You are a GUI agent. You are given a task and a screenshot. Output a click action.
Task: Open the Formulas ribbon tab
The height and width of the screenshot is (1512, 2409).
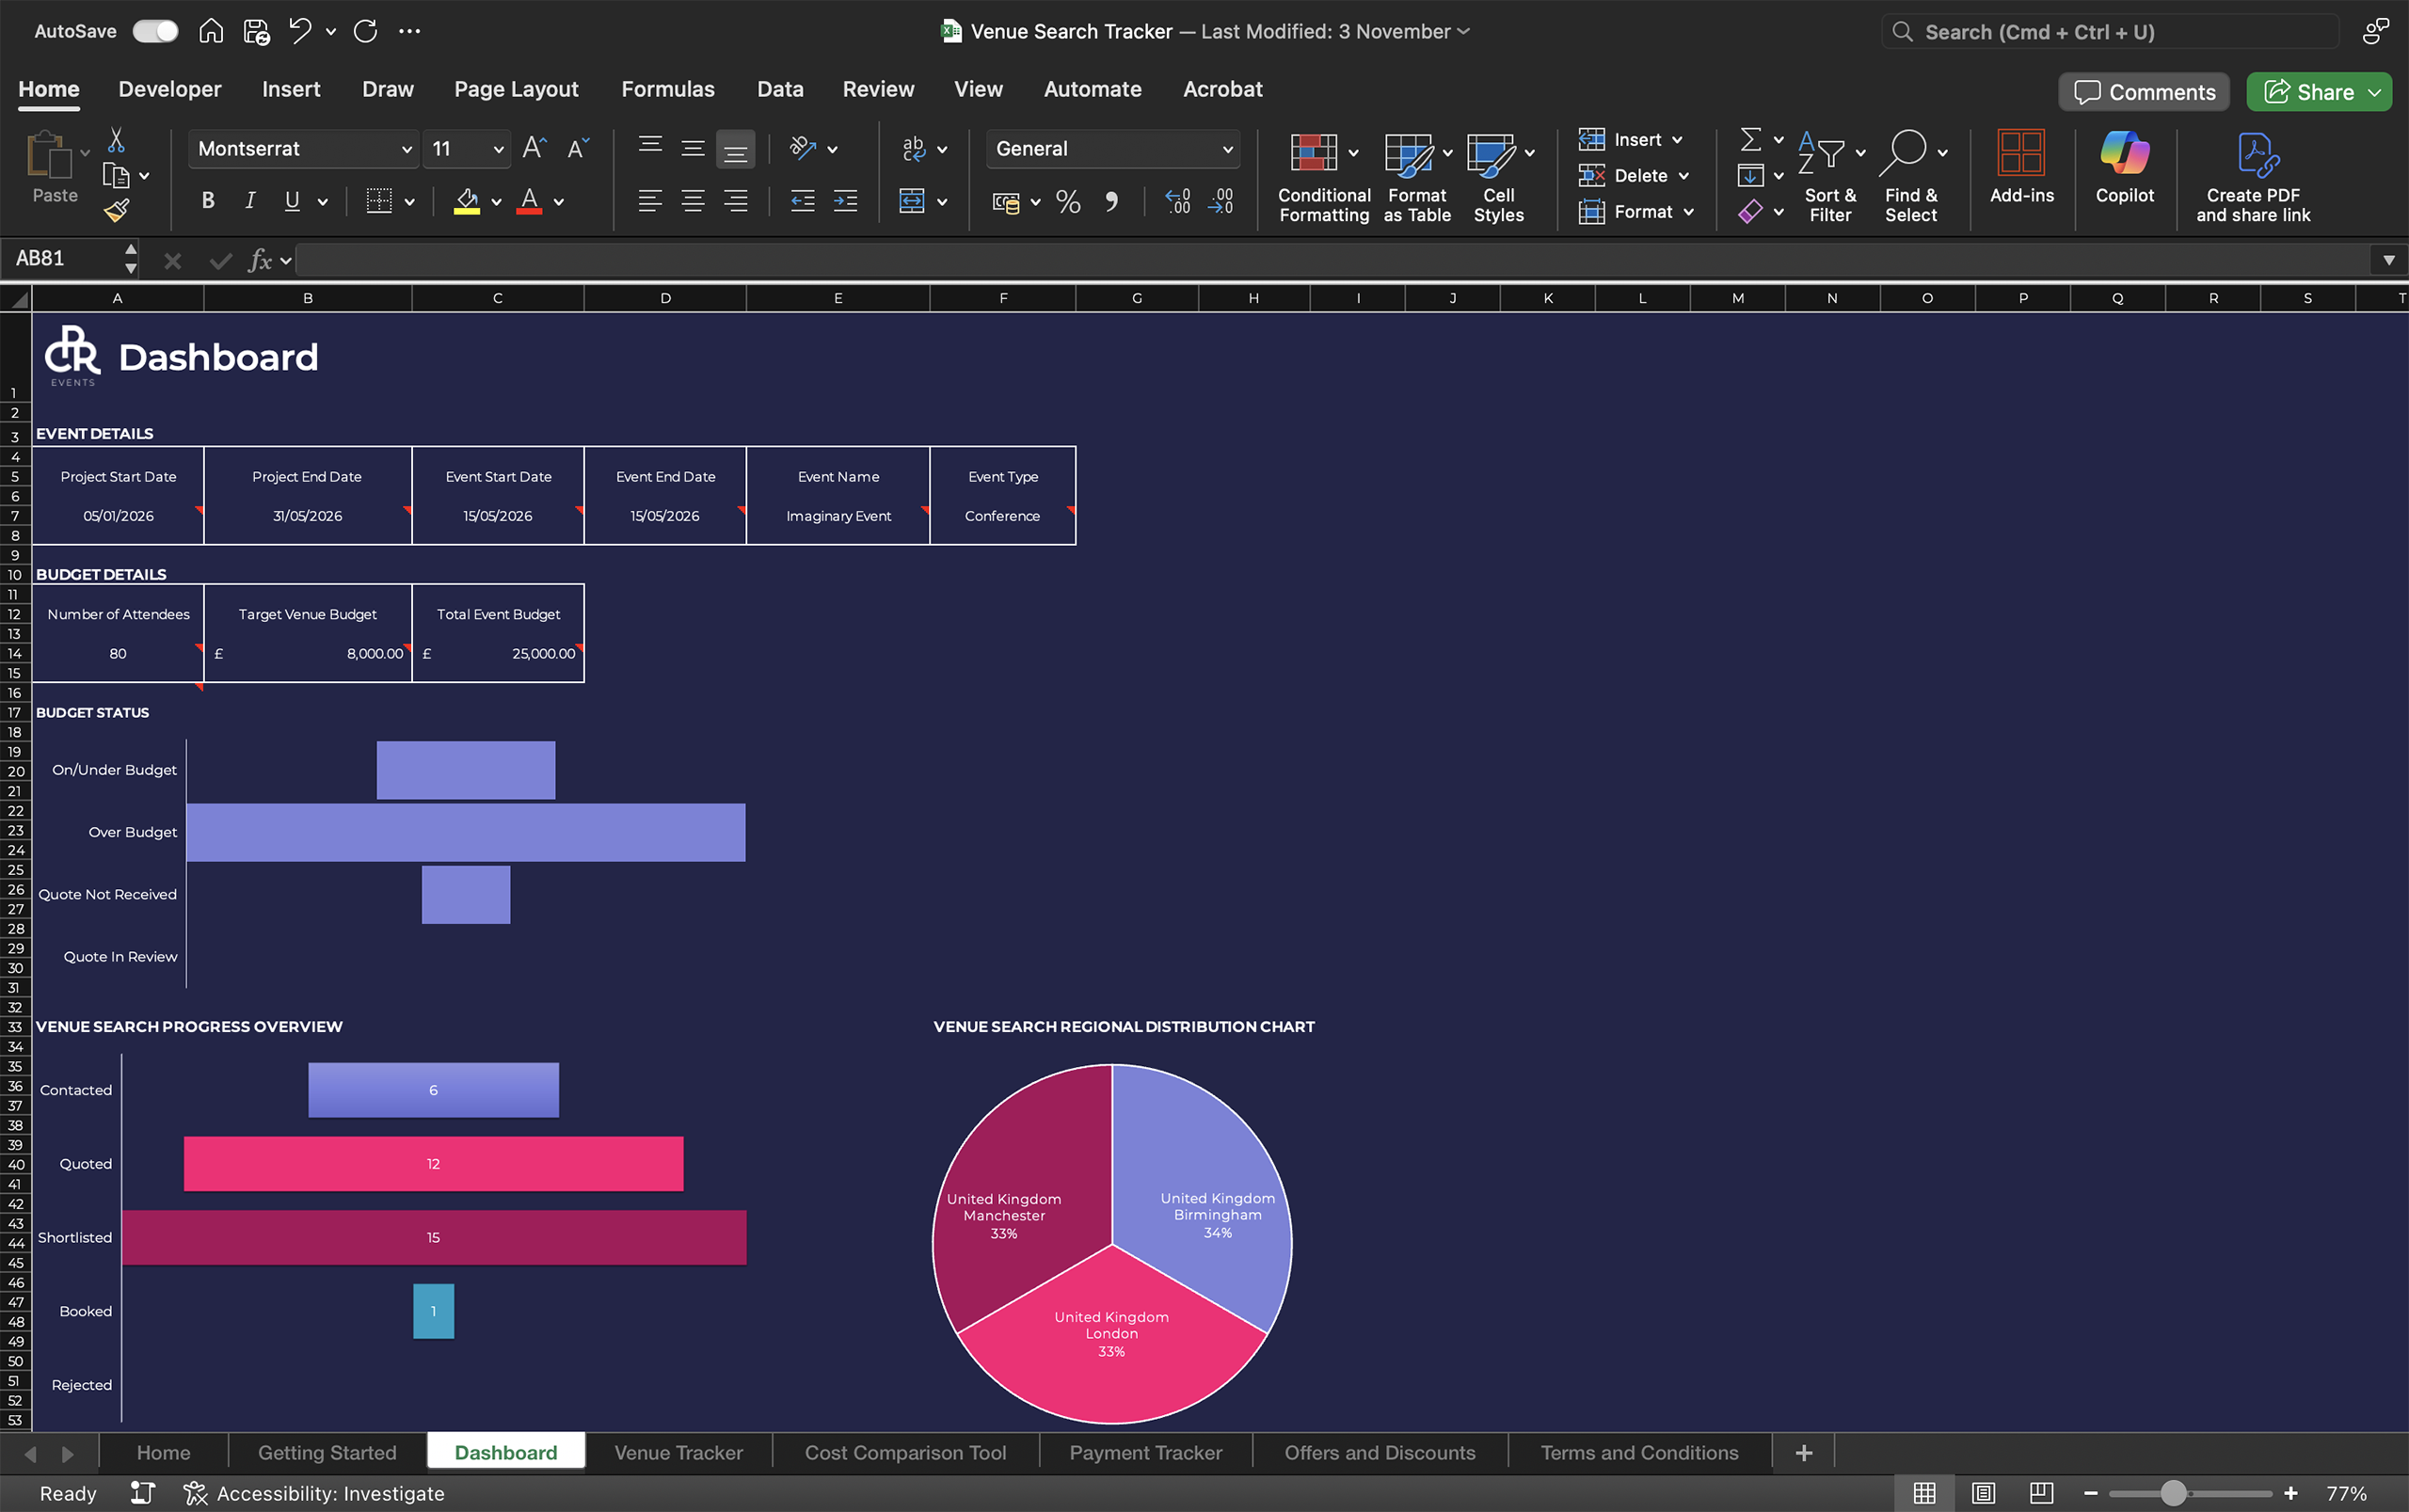(x=667, y=89)
